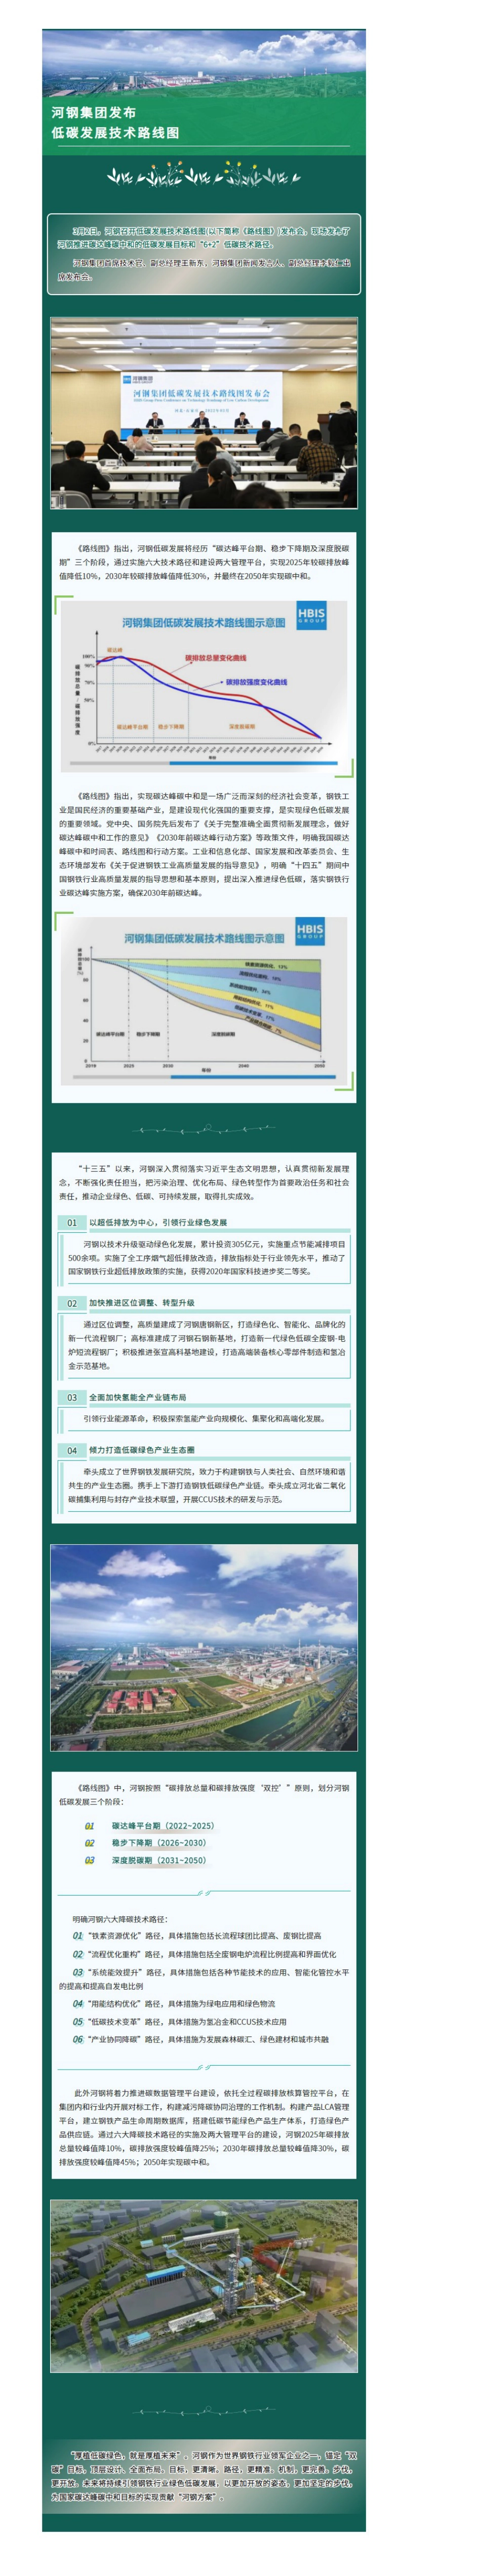Click the chart label 碳排放强度变化曲线
Screen dimensions: 481x2576
(256, 682)
